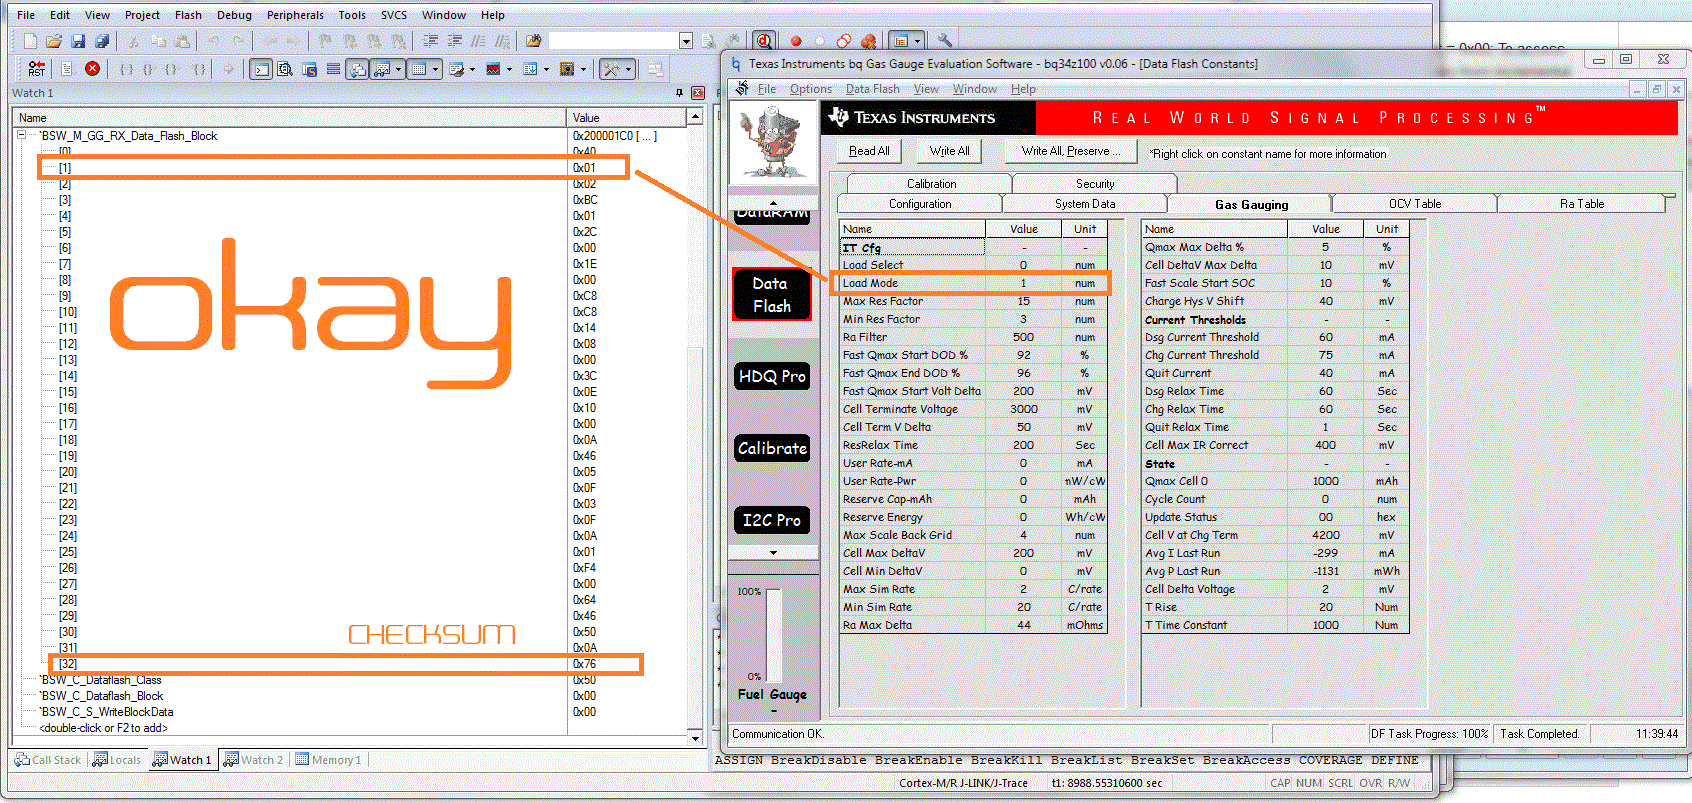The height and width of the screenshot is (803, 1692).
Task: Switch to the Calibration tab
Action: pos(931,184)
